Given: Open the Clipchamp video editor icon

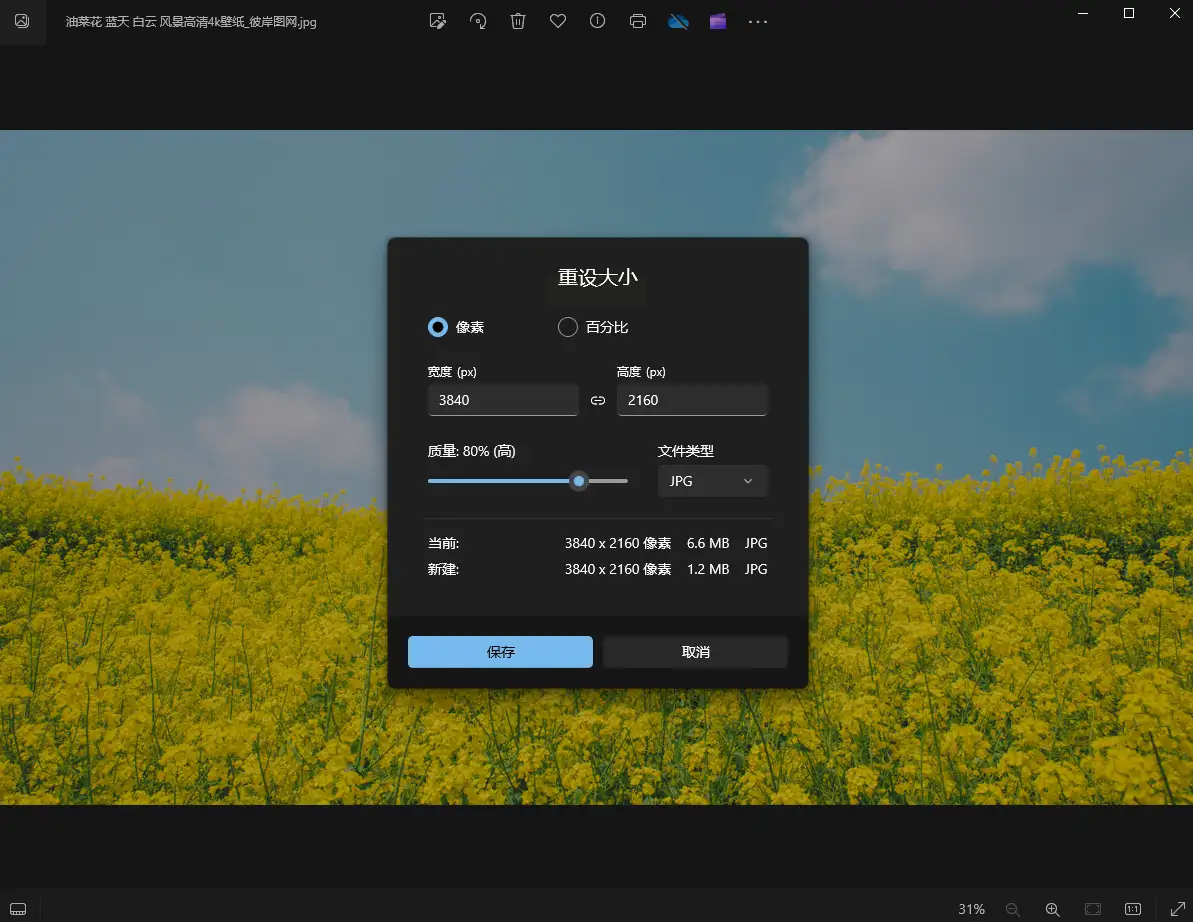Looking at the screenshot, I should (718, 21).
